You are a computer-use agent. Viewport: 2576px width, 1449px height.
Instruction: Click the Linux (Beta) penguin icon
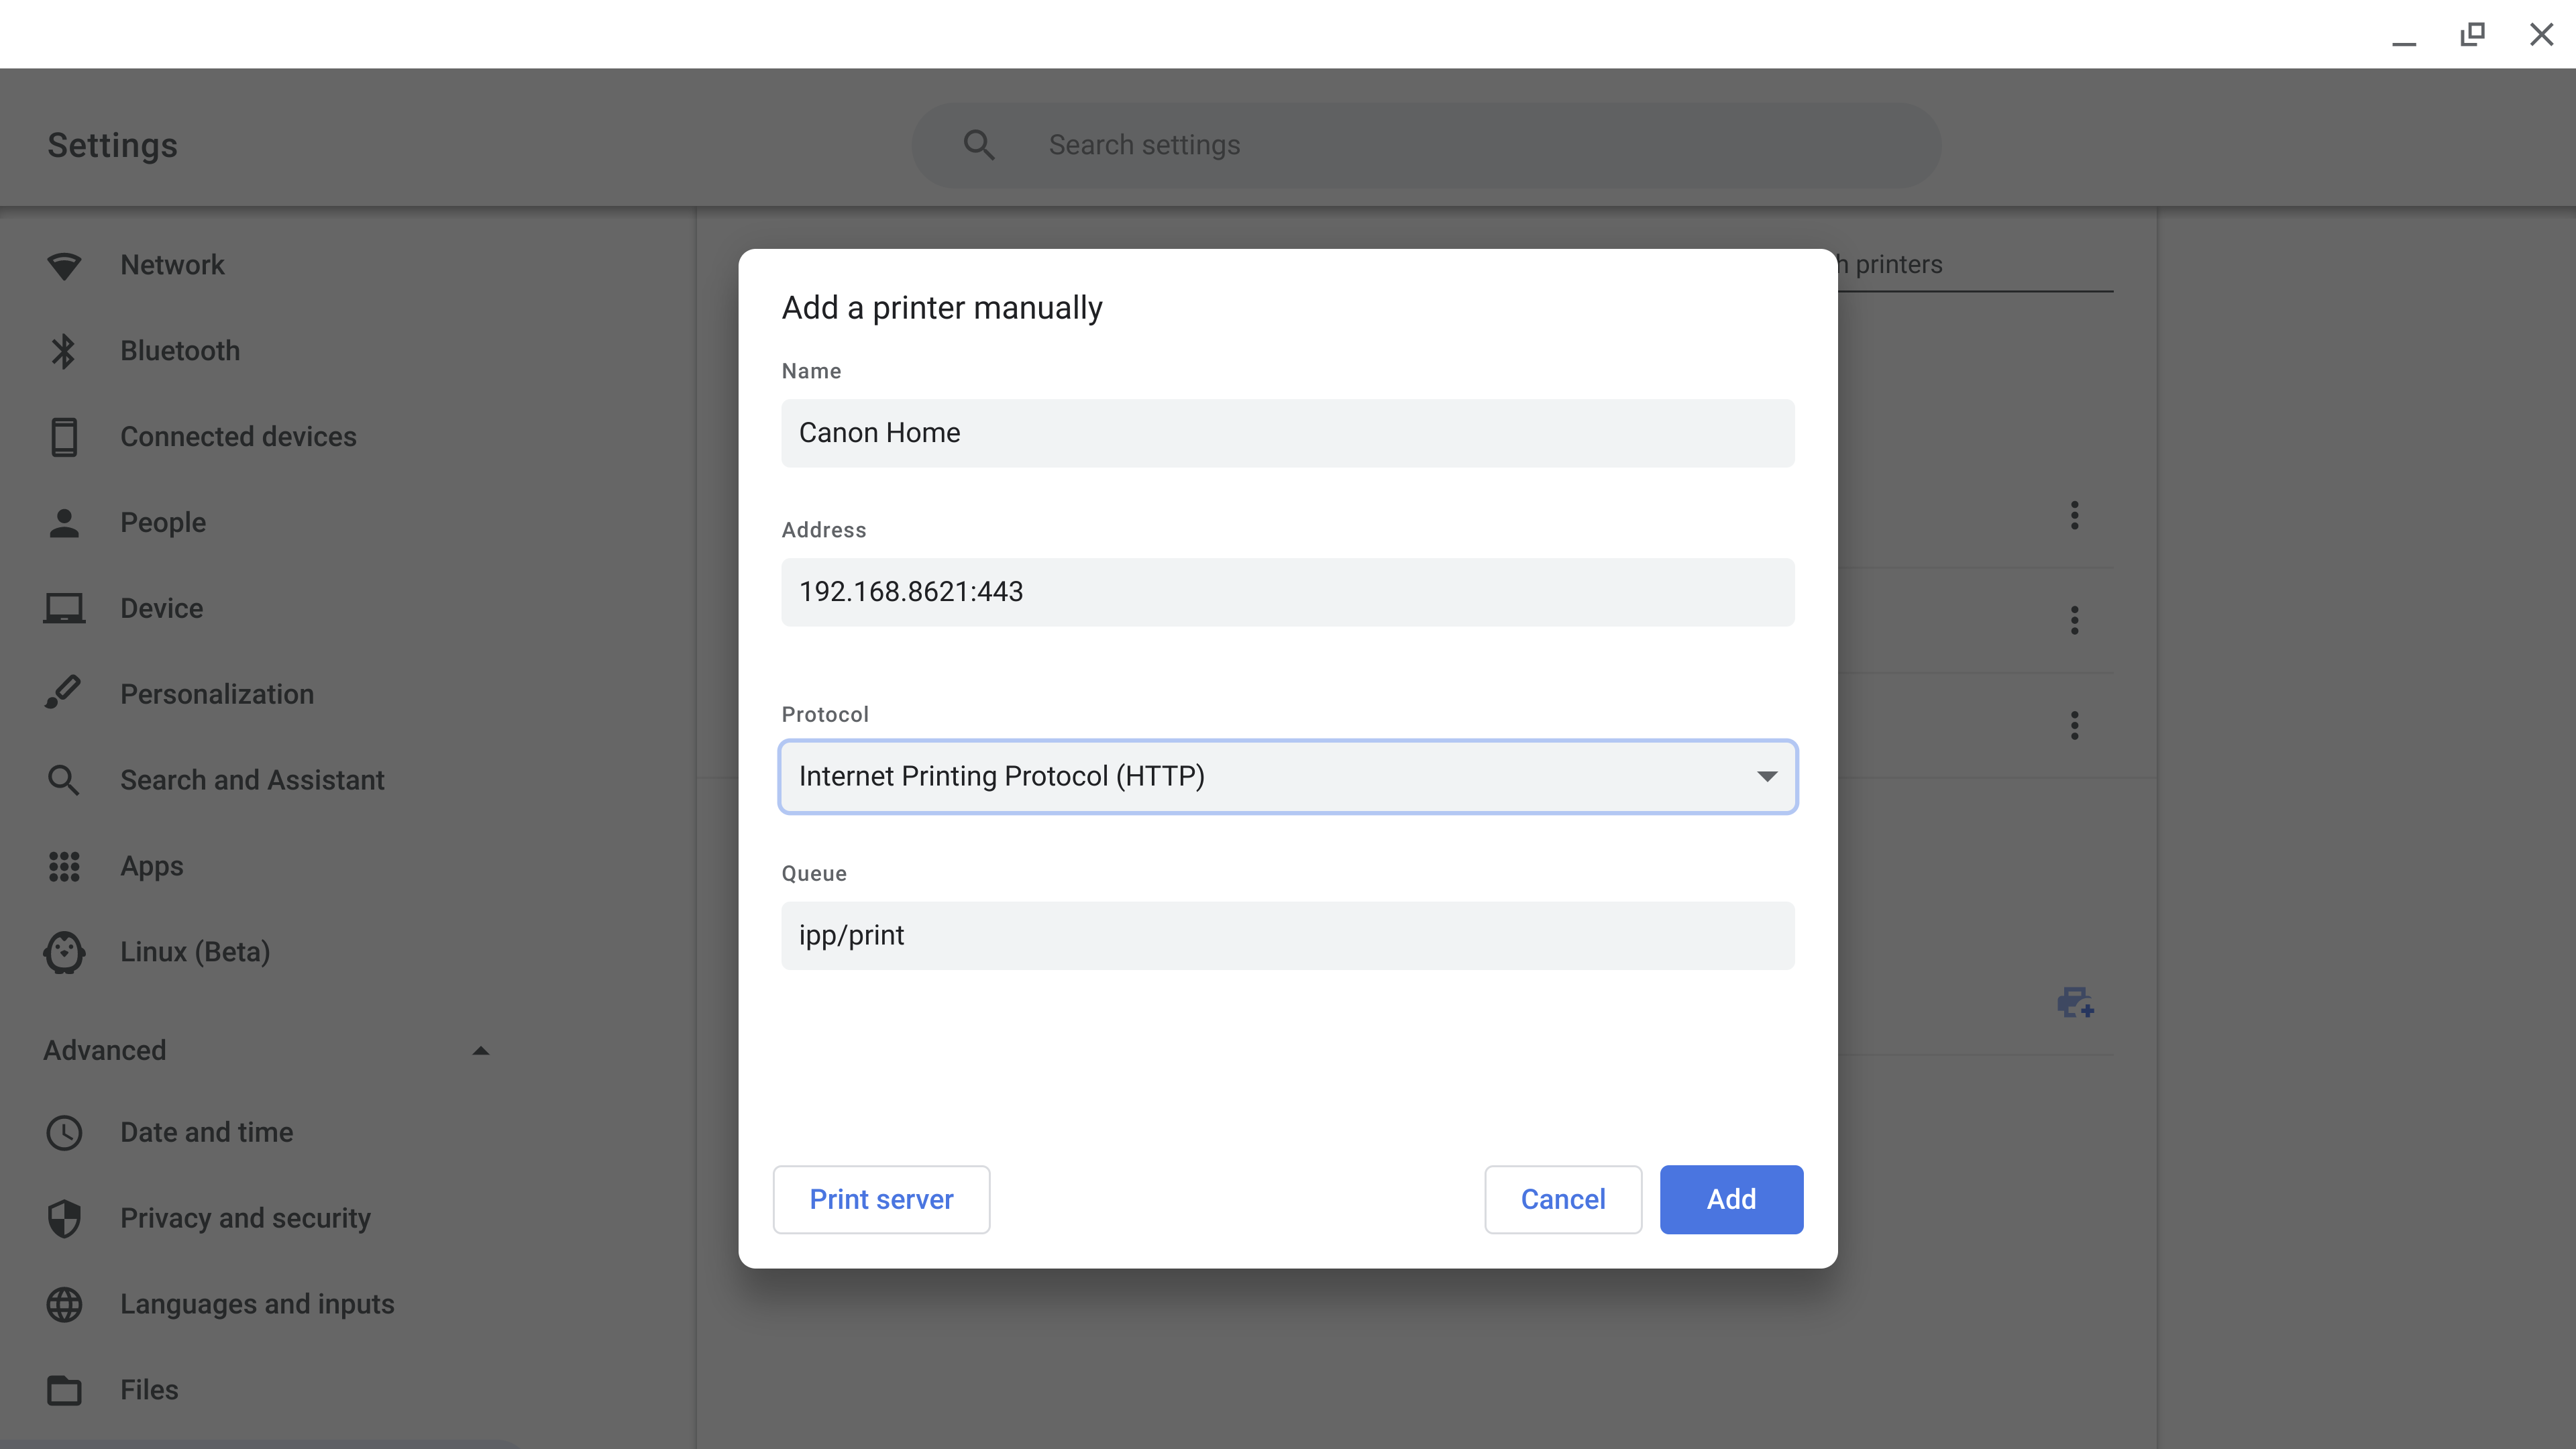tap(64, 952)
